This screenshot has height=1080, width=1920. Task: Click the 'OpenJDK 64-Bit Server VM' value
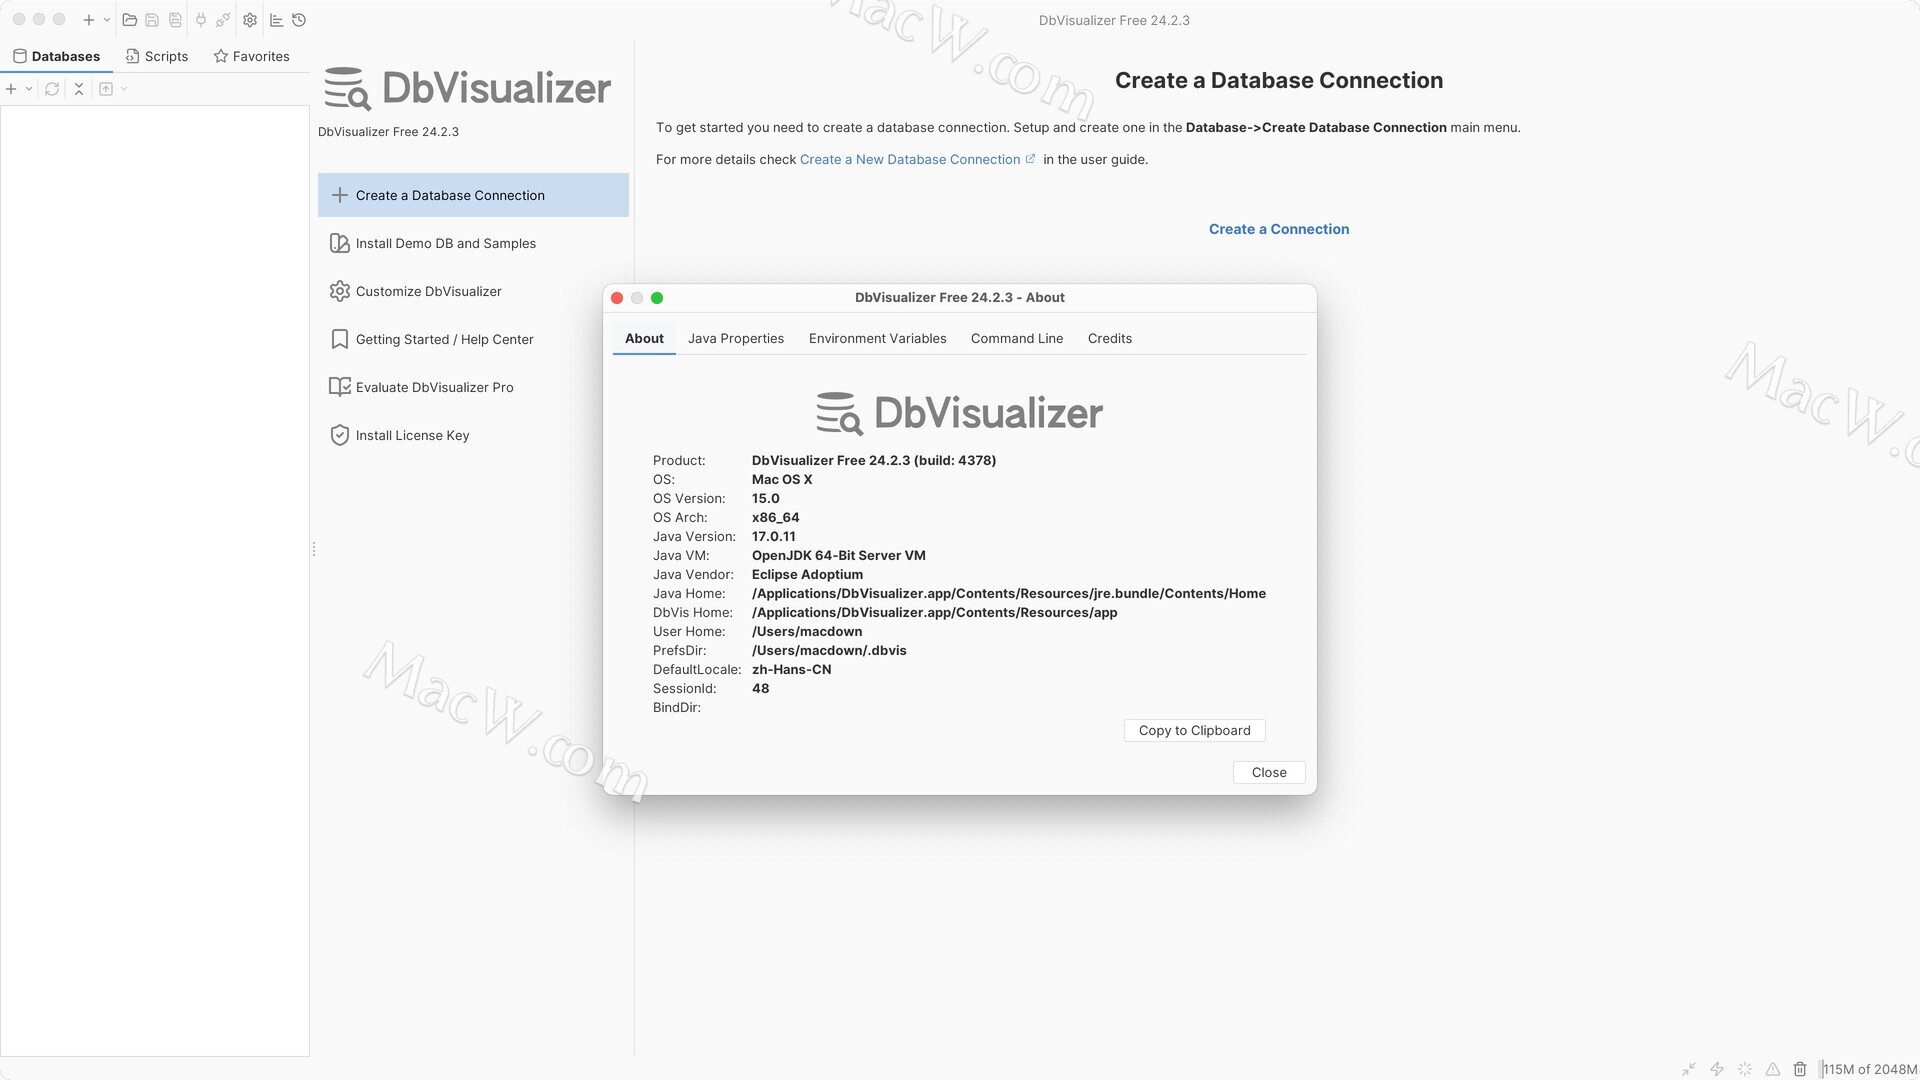[x=838, y=555]
